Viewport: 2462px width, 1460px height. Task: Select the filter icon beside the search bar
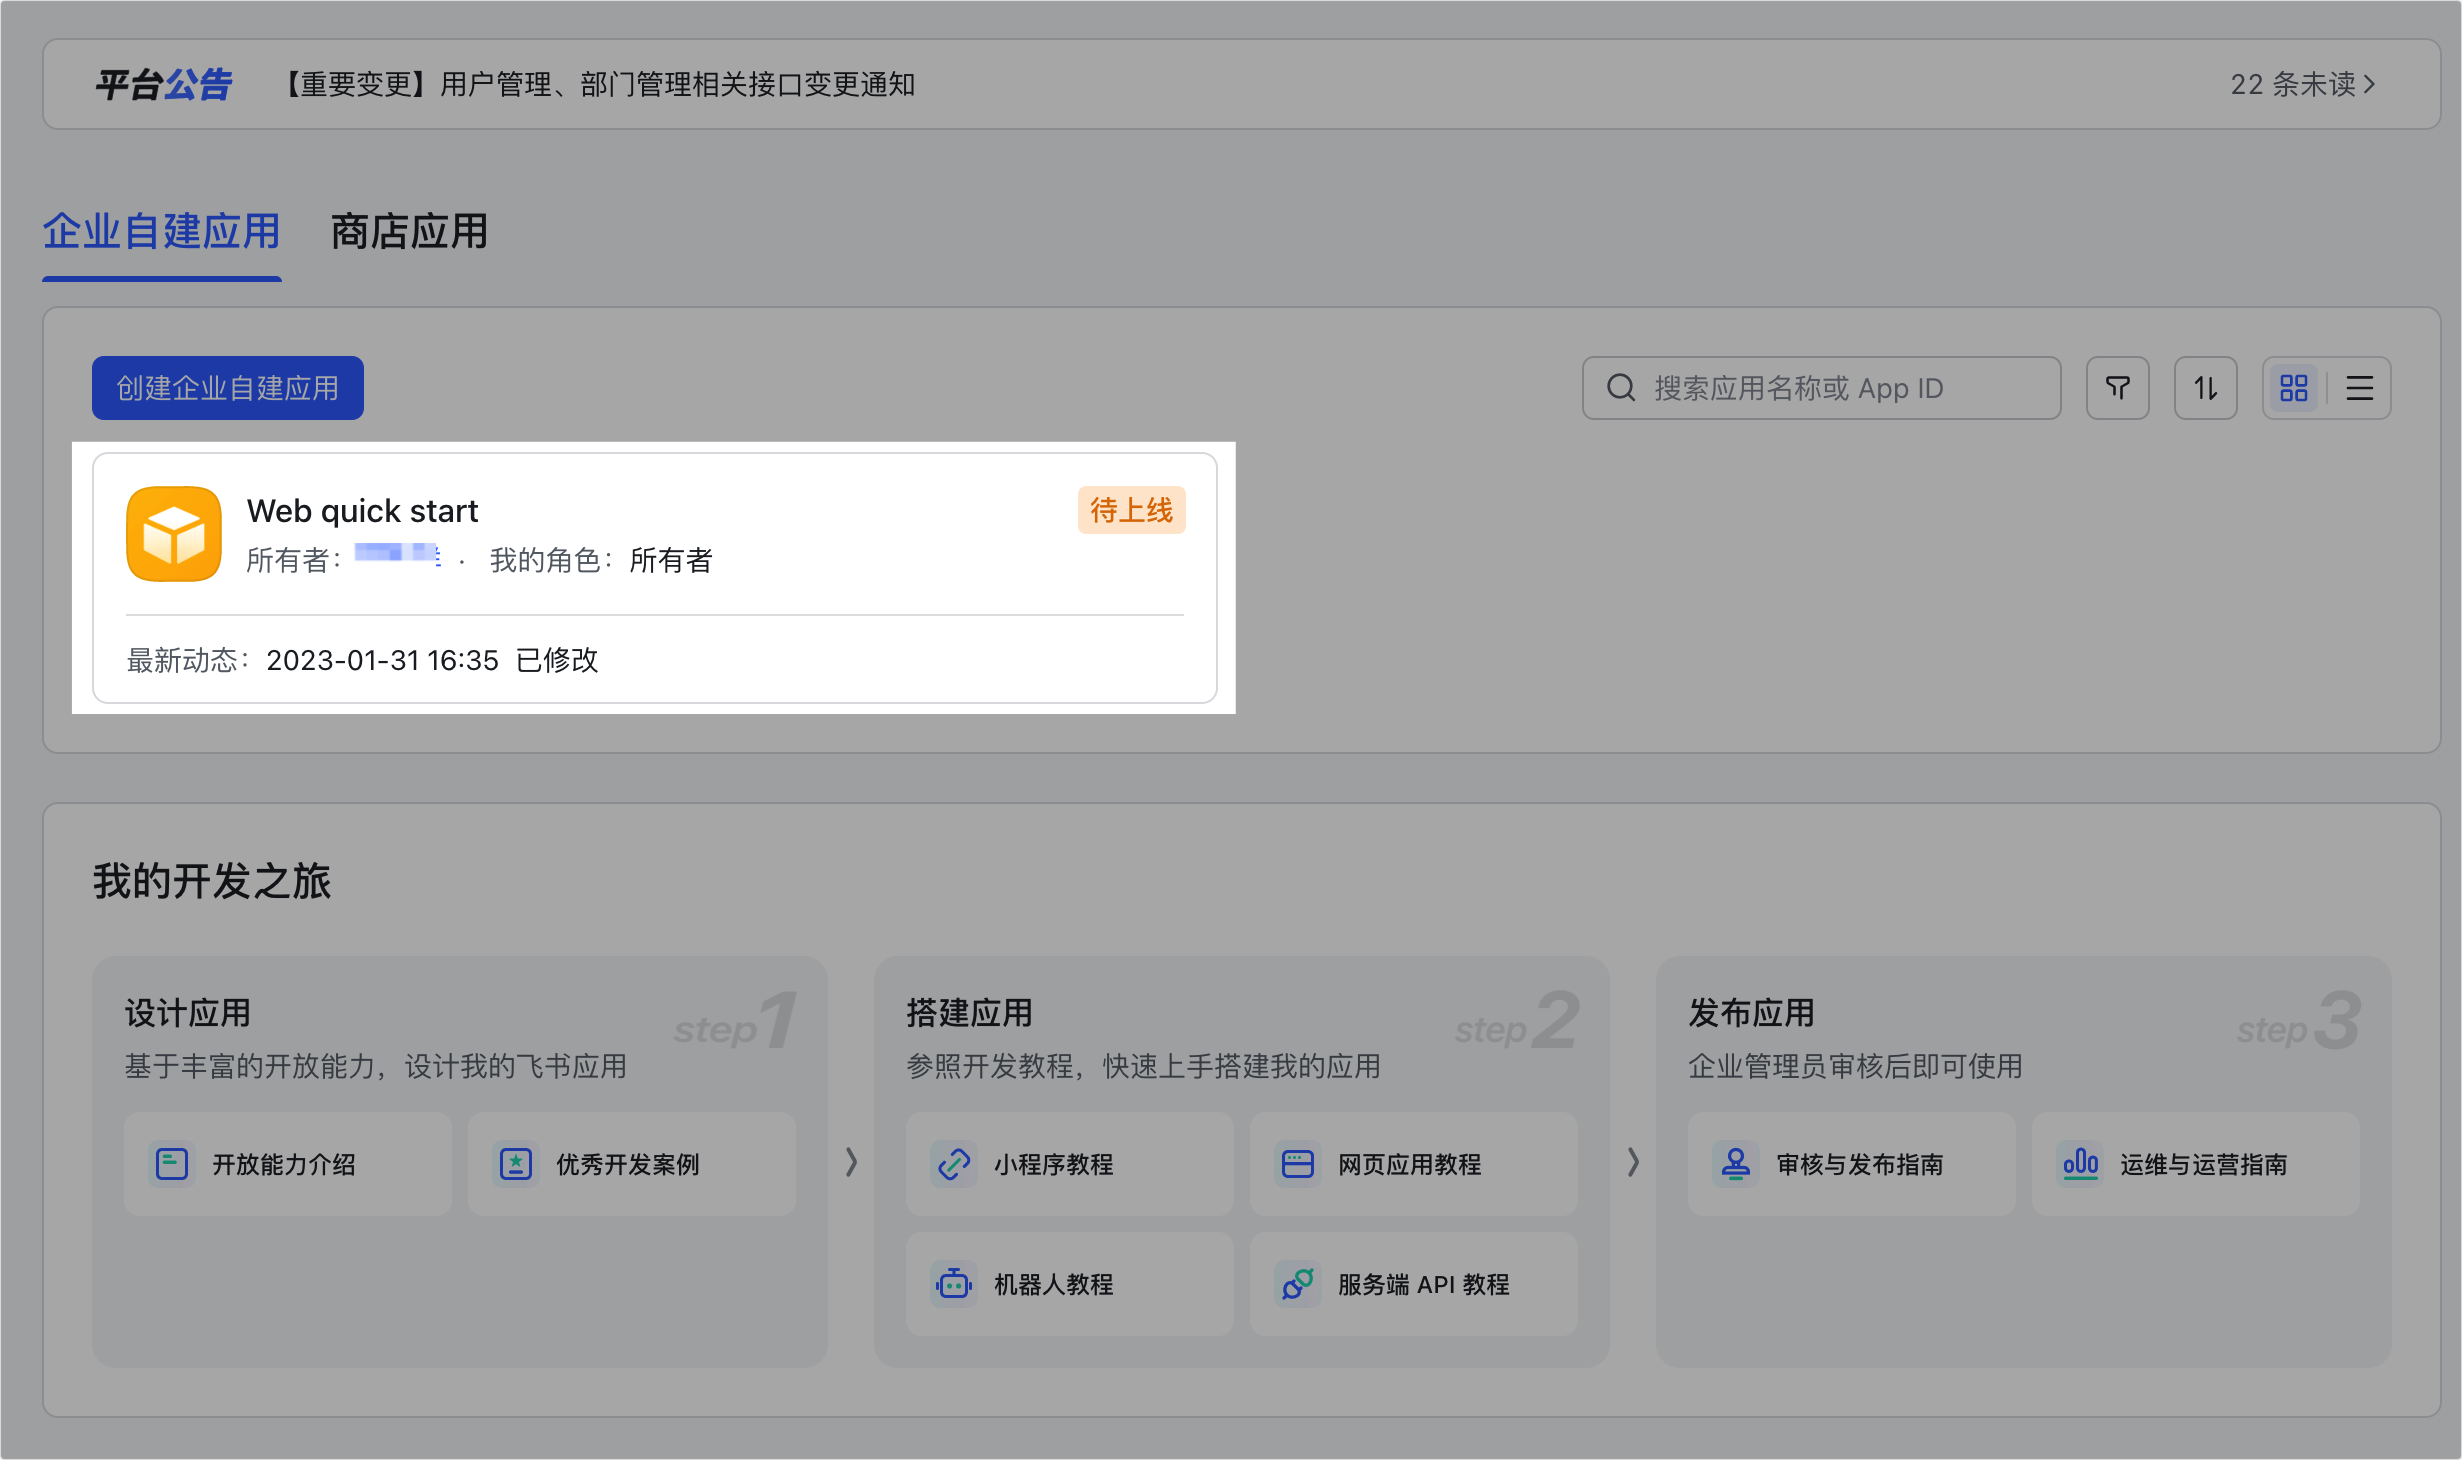2117,388
